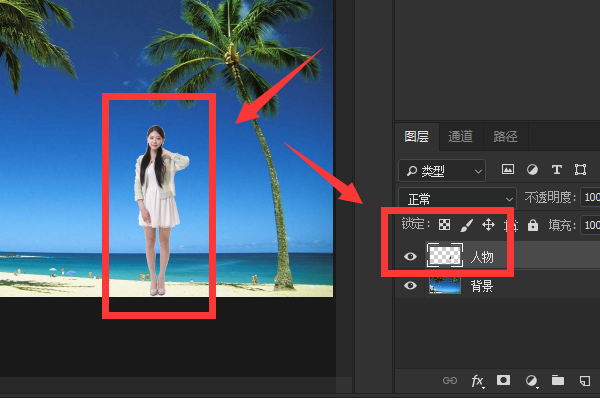Open the 正常 blend mode dropdown
600x400 pixels.
coord(457,198)
